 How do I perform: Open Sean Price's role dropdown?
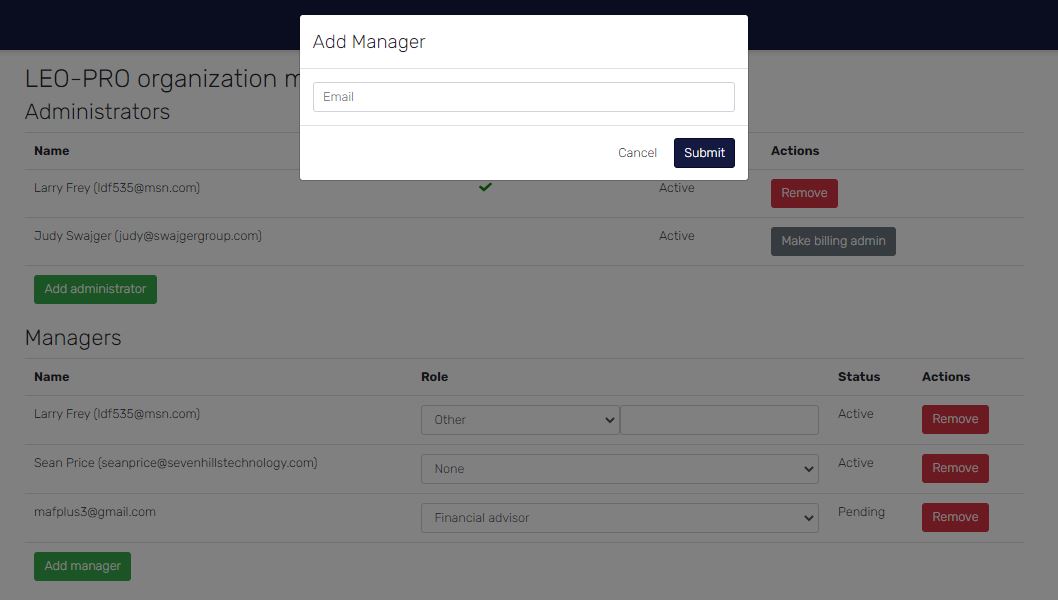(x=620, y=468)
